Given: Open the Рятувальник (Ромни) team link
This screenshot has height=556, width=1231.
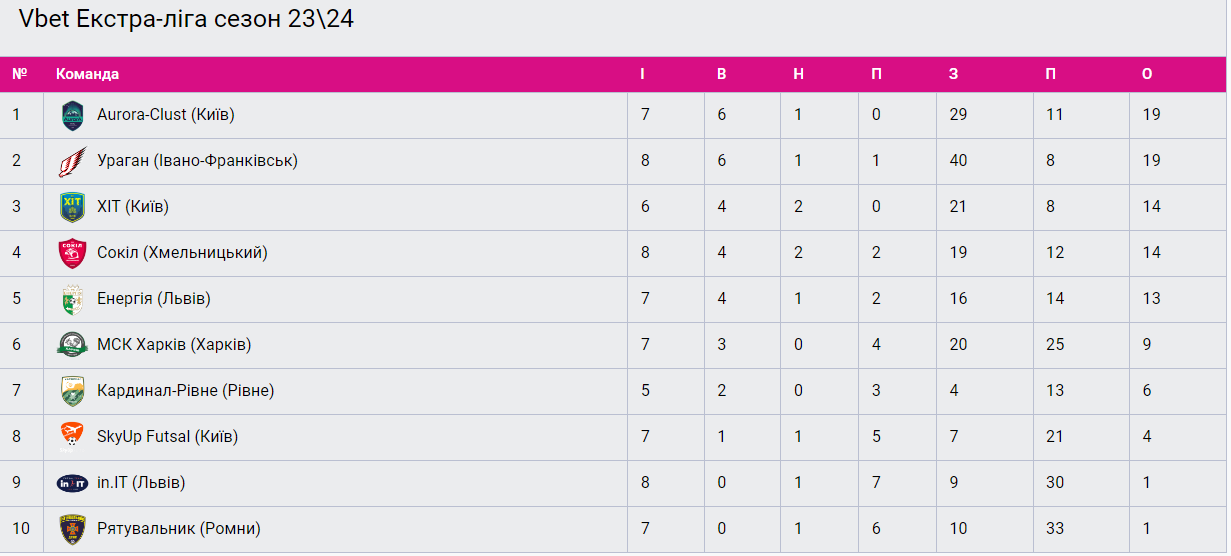Looking at the screenshot, I should [x=179, y=529].
